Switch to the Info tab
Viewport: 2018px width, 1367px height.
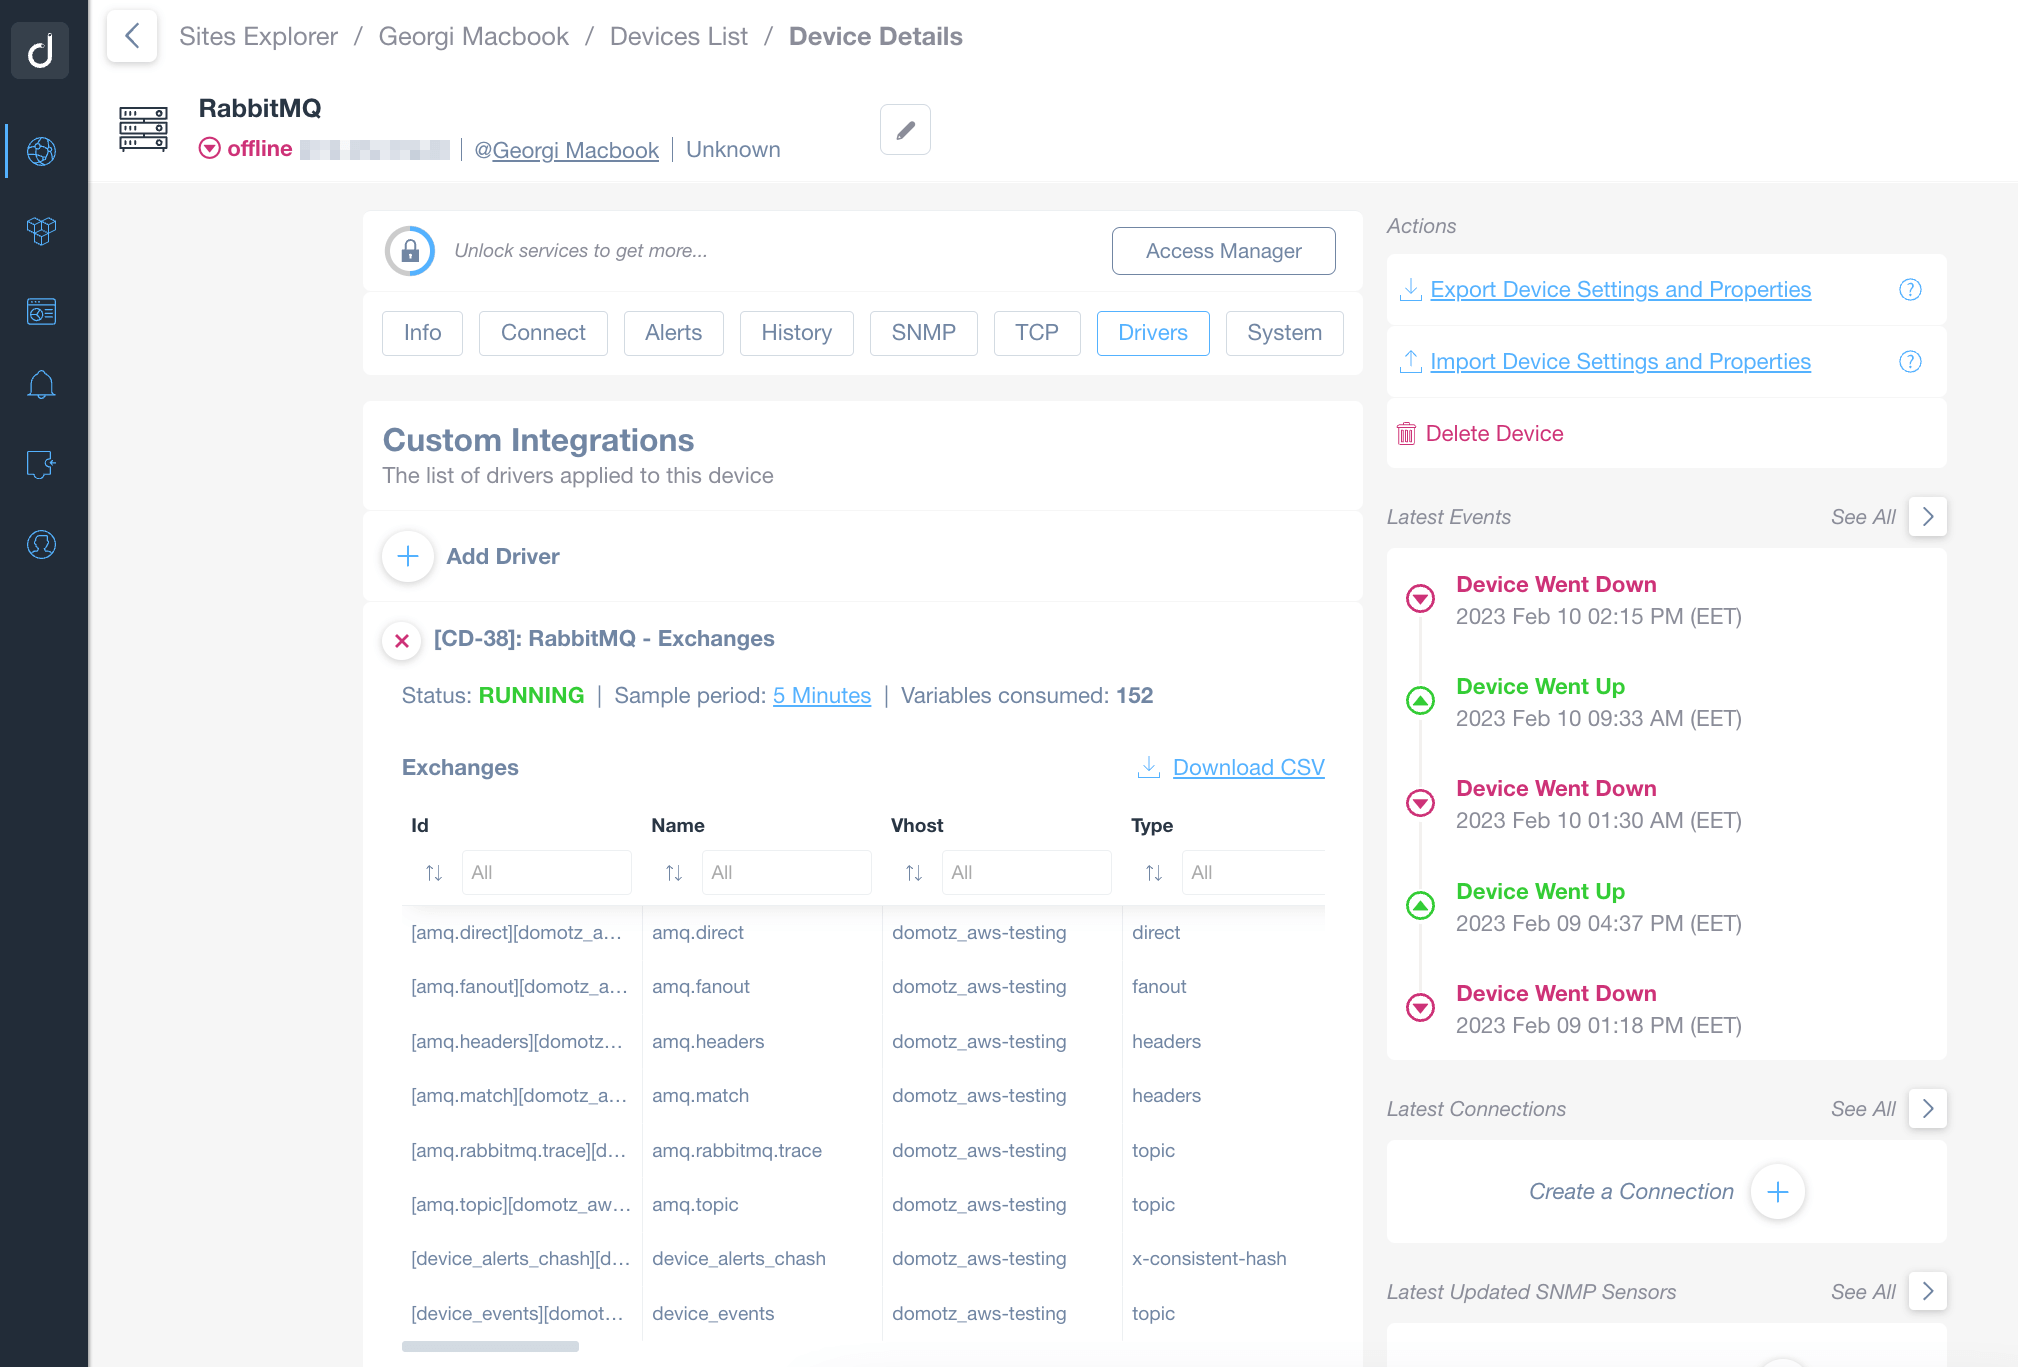[x=421, y=333]
